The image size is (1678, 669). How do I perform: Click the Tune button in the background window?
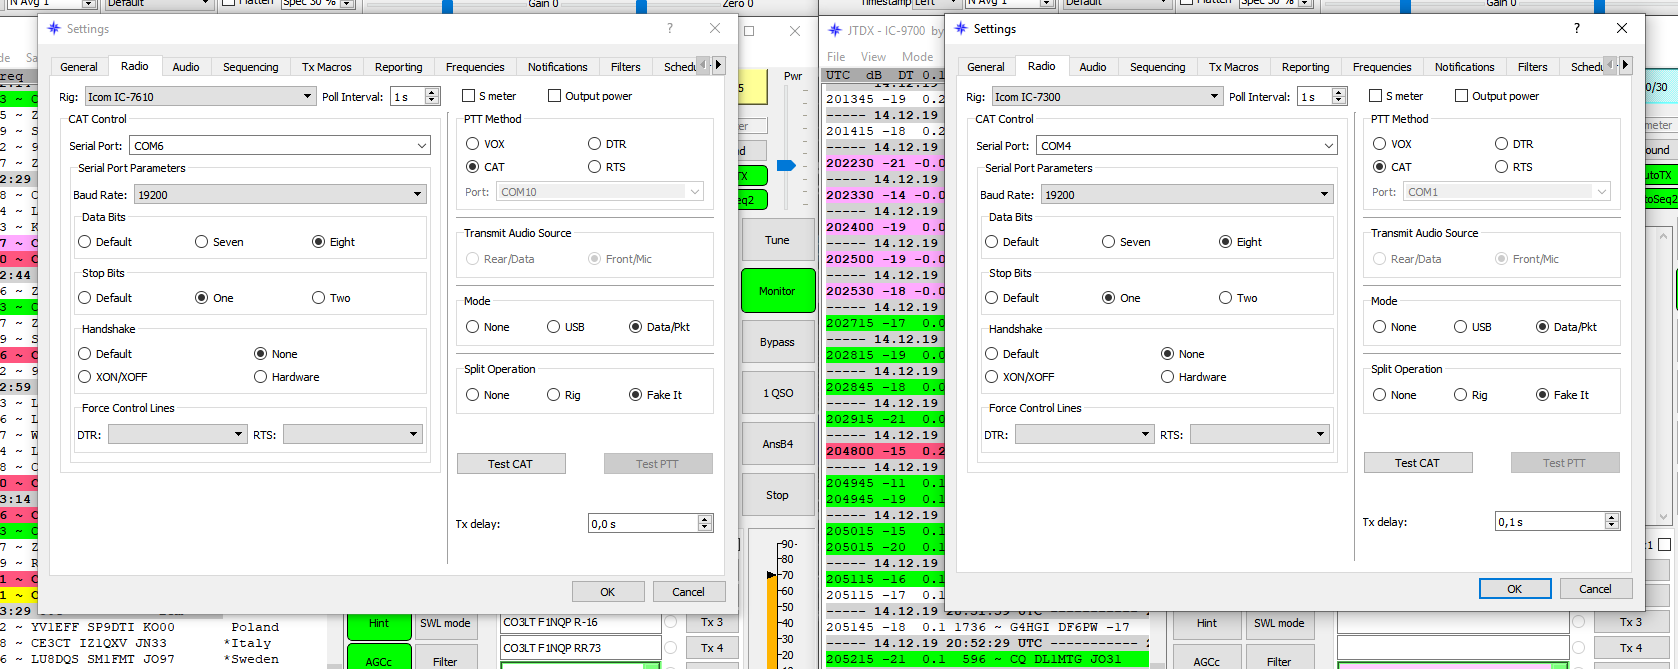click(x=777, y=240)
